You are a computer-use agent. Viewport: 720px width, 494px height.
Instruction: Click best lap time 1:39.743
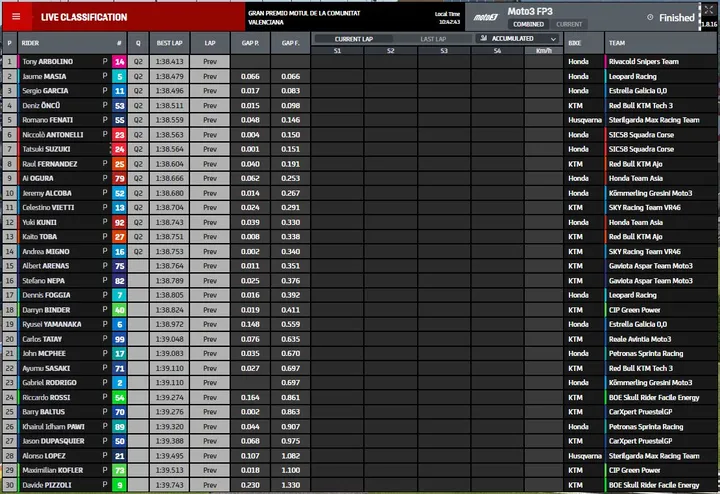tap(169, 485)
